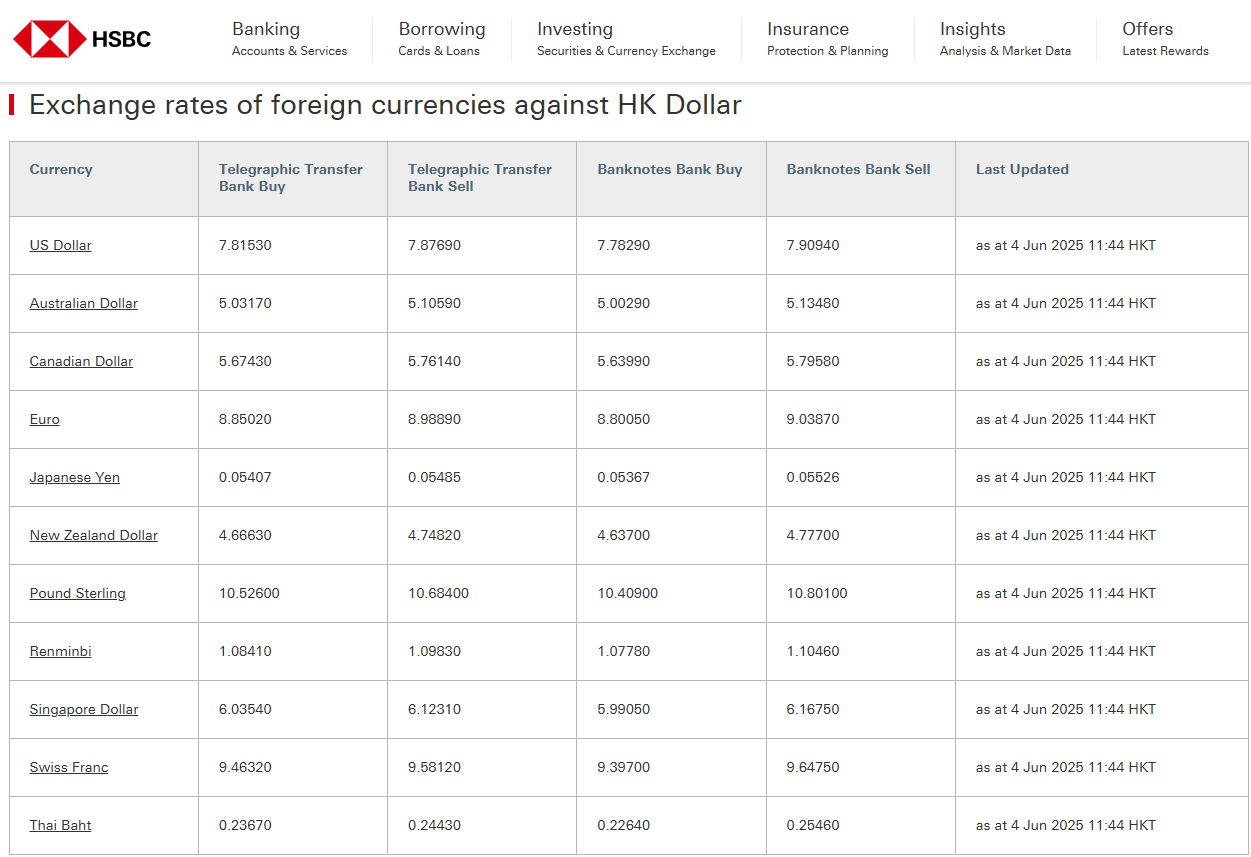Screen dimensions: 1251x857
Task: Click the Telegraphic Transfer Bank Buy header
Action: (290, 178)
